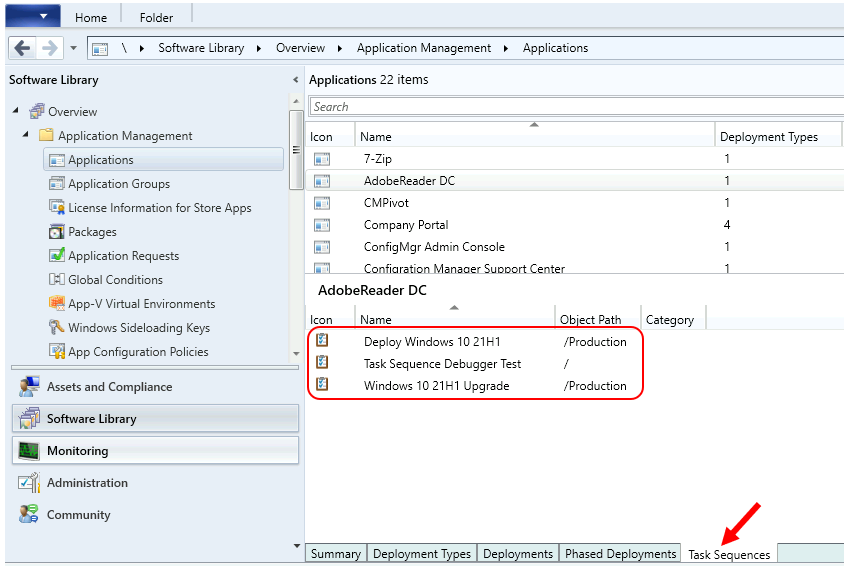The image size is (852, 566).
Task: Open the Monitoring workspace
Action: pyautogui.click(x=155, y=451)
